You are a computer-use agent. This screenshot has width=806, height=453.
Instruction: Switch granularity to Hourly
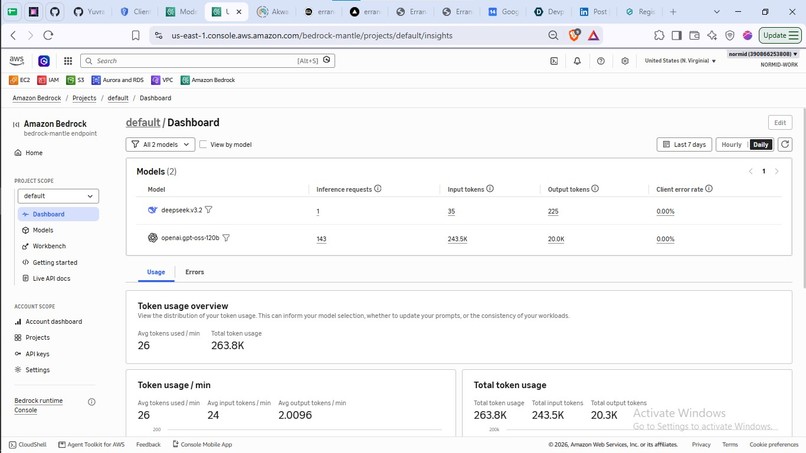[x=731, y=144]
